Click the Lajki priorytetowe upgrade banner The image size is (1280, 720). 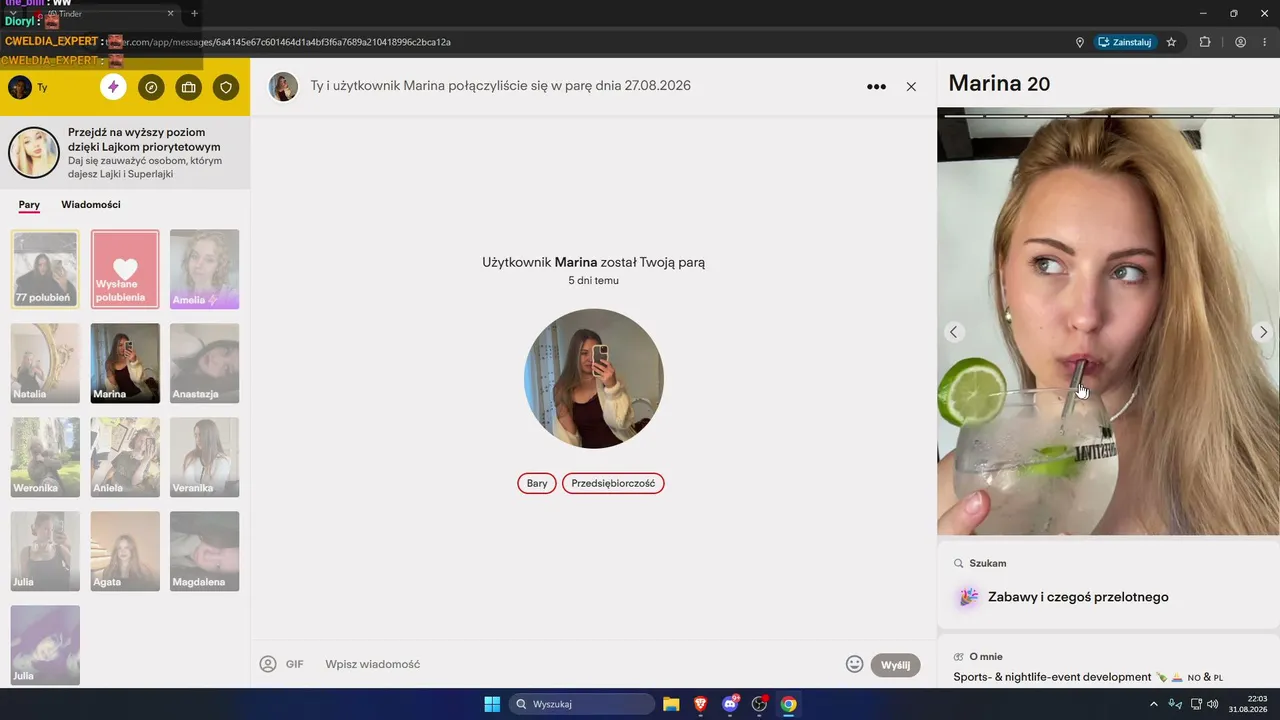pyautogui.click(x=125, y=153)
